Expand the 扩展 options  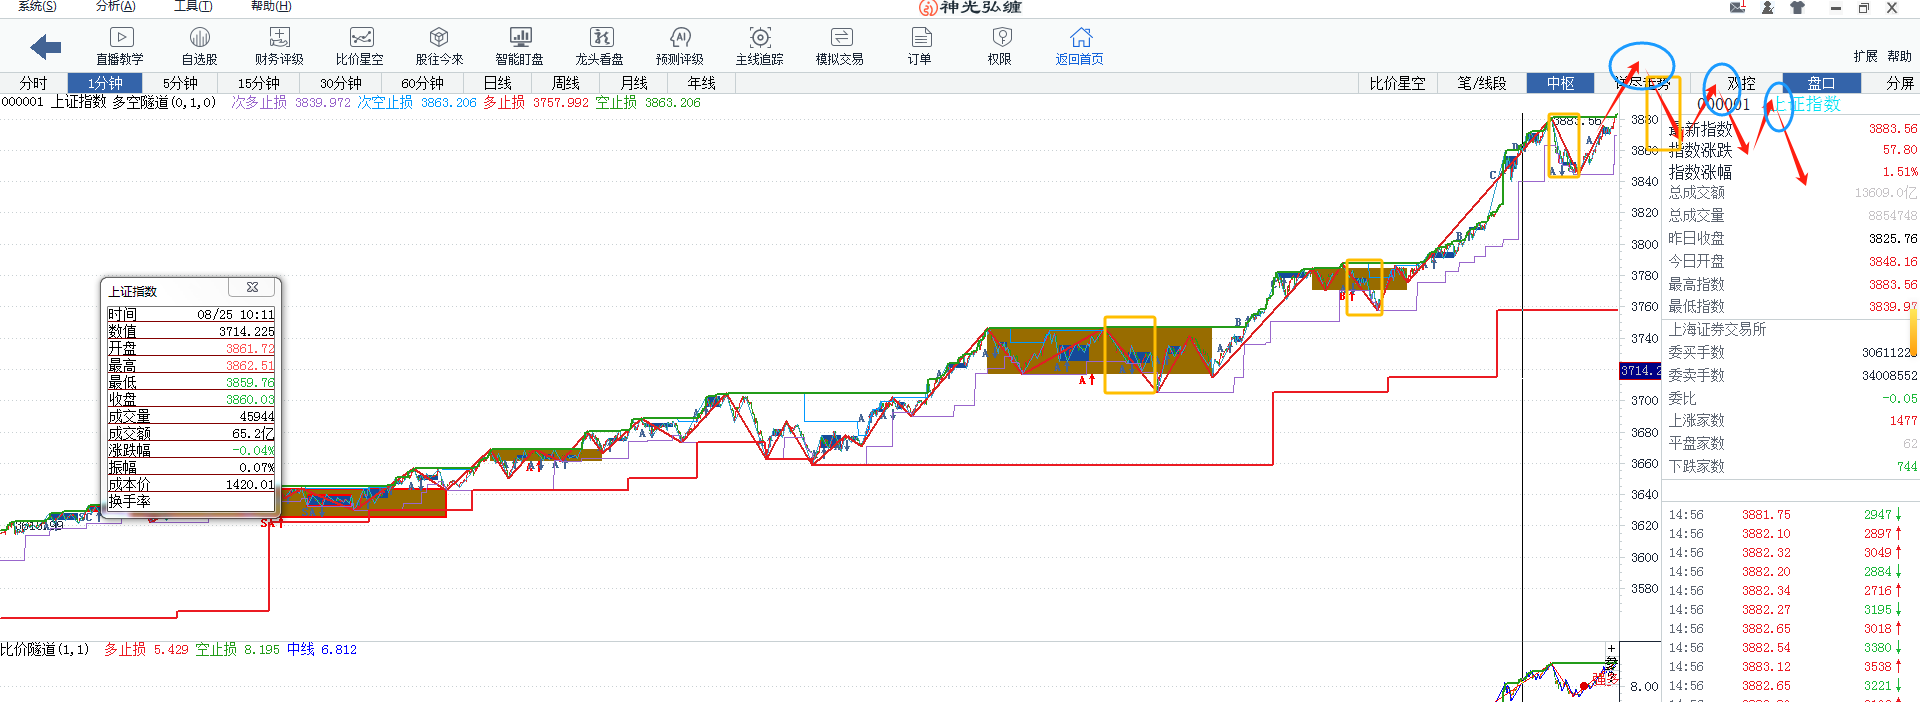click(x=1865, y=56)
